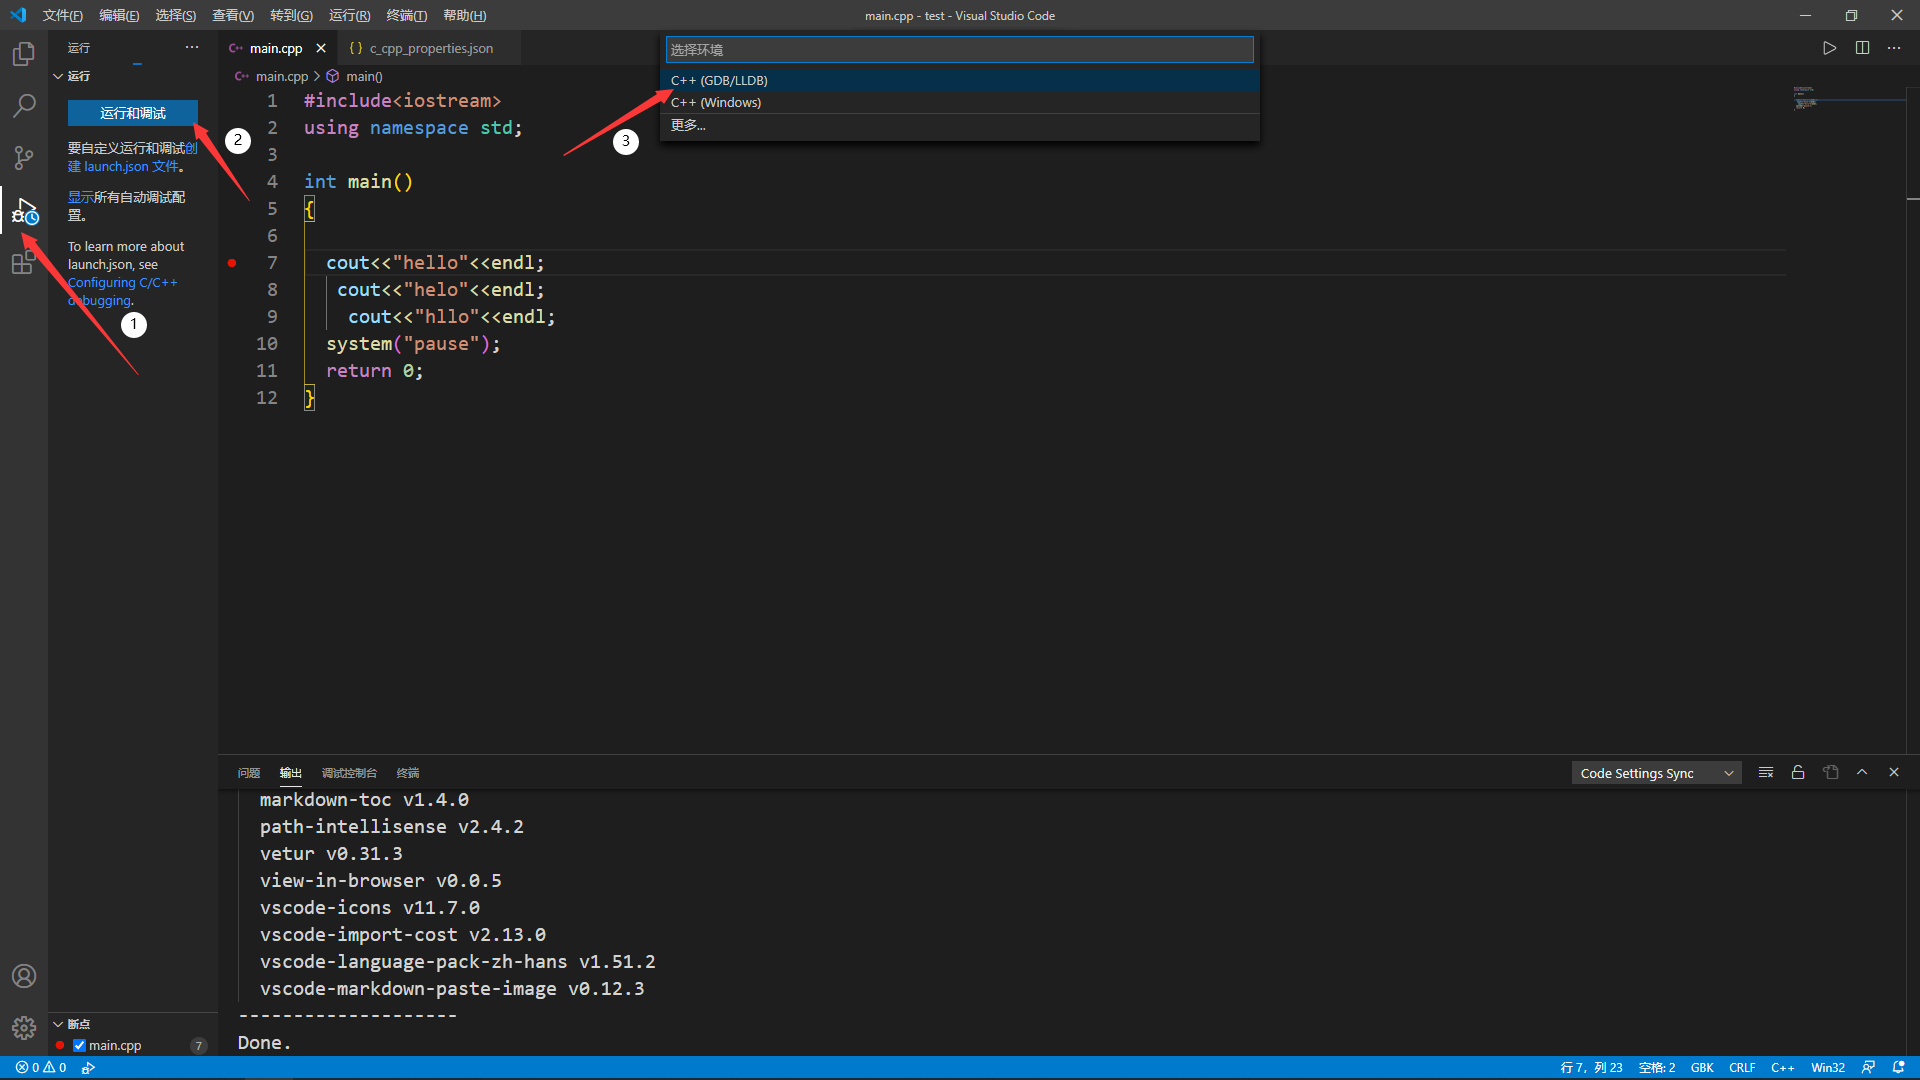Switch to the 问题 panel tab
This screenshot has height=1080, width=1920.
tap(248, 773)
